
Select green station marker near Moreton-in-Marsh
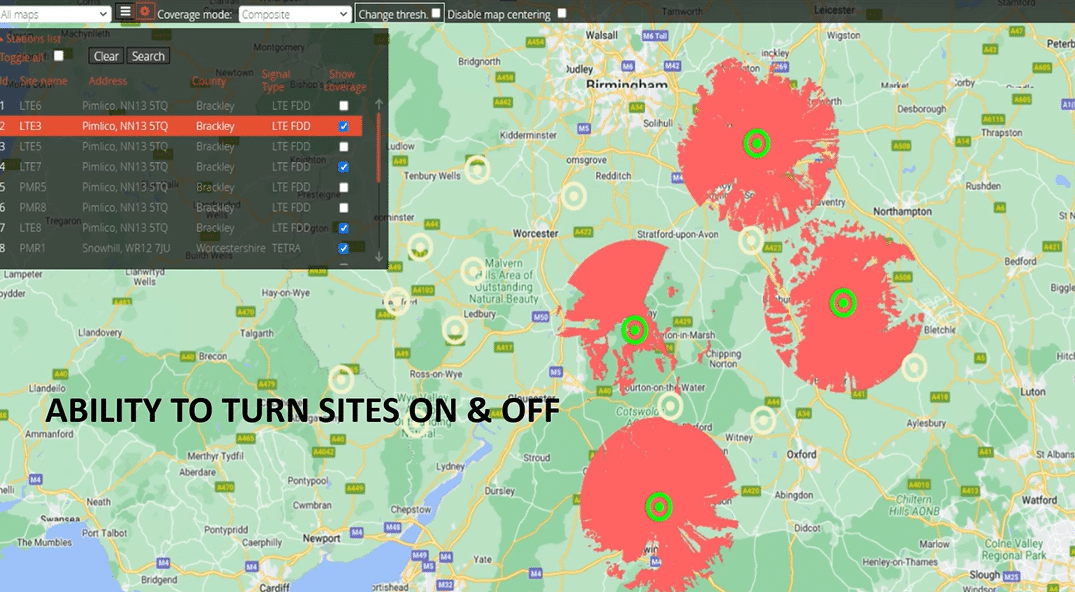coord(635,331)
